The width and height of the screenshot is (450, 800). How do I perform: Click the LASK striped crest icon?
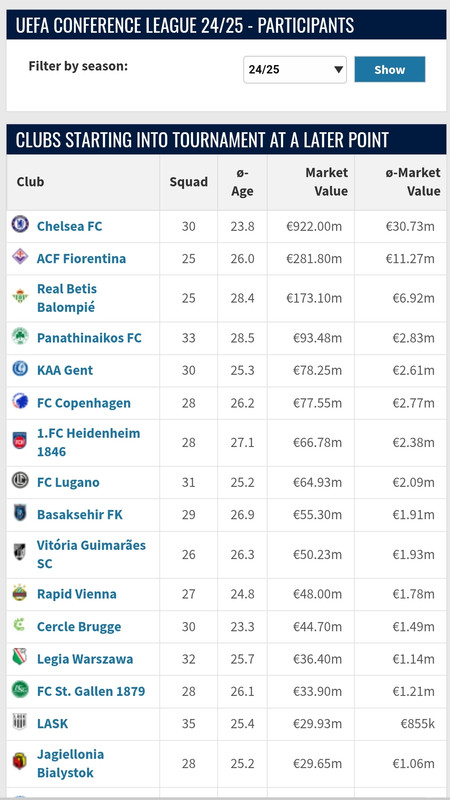pyautogui.click(x=19, y=722)
